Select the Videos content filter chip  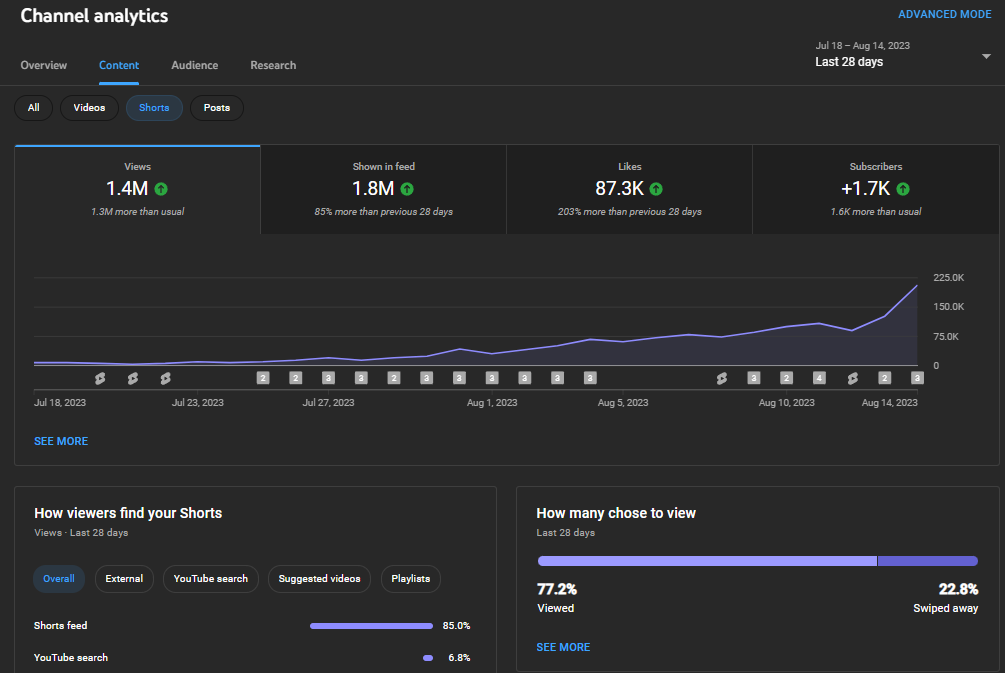(x=89, y=108)
